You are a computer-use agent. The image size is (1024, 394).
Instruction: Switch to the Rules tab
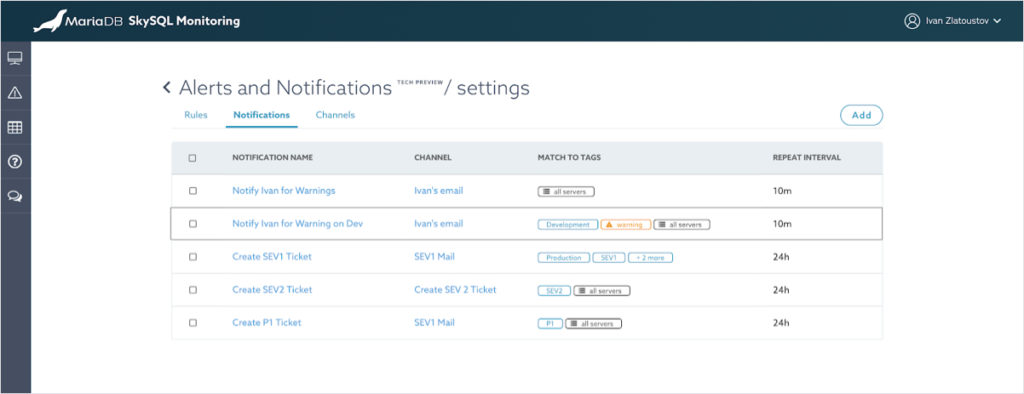coord(196,115)
